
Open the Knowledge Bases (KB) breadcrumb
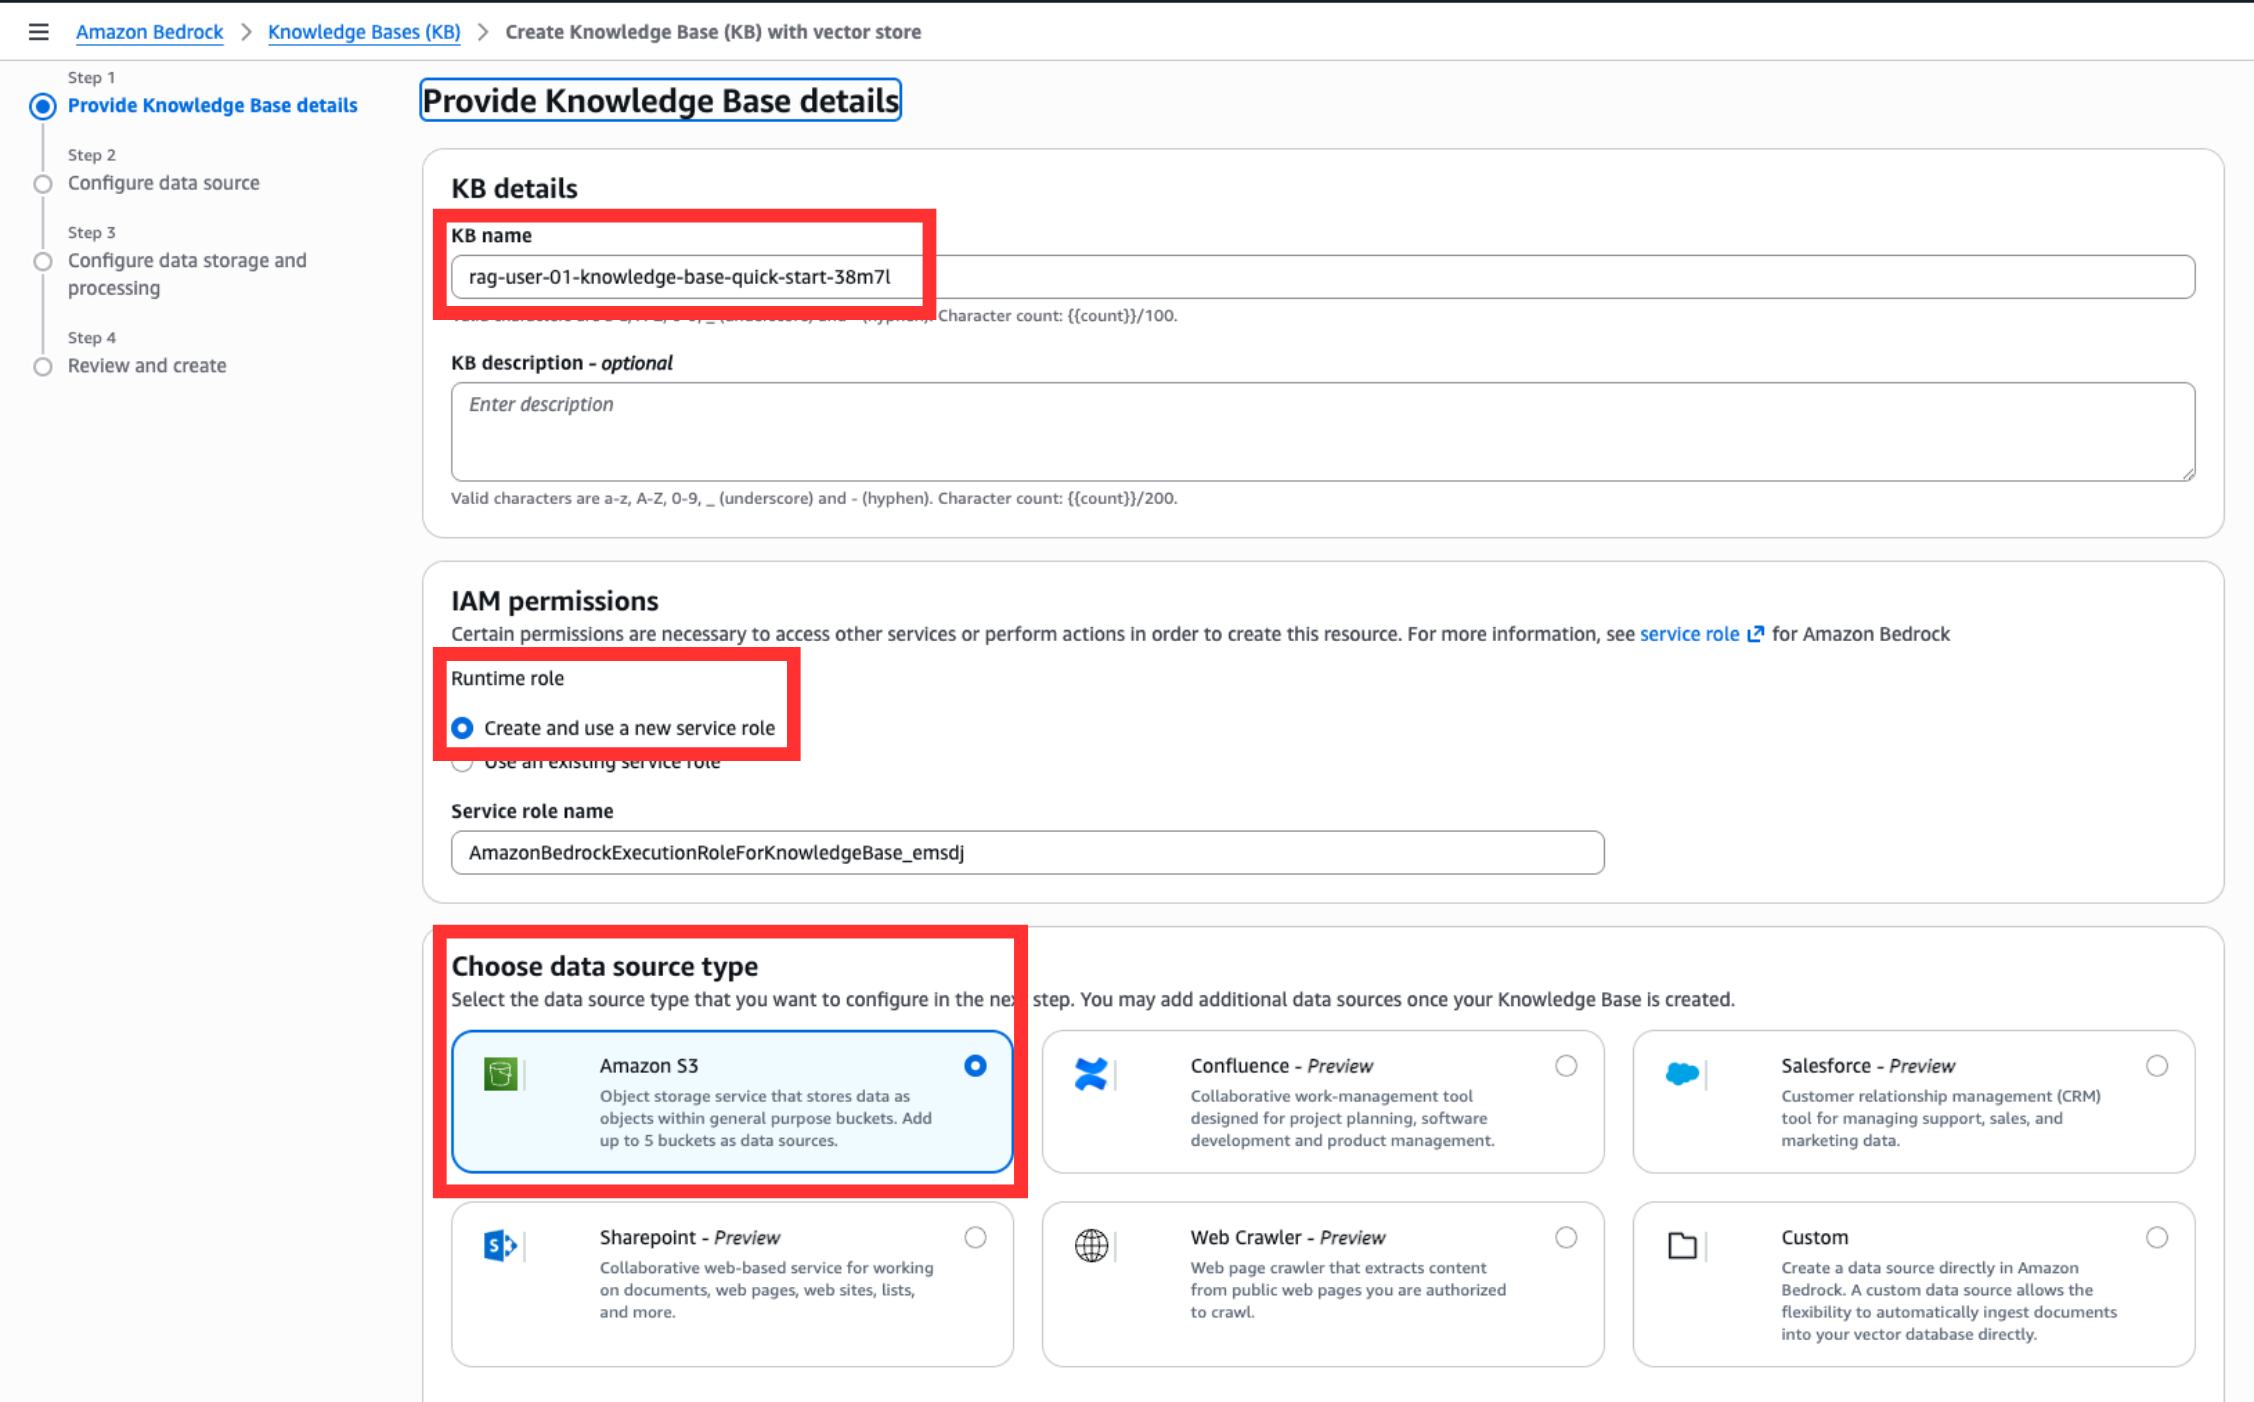pyautogui.click(x=364, y=32)
